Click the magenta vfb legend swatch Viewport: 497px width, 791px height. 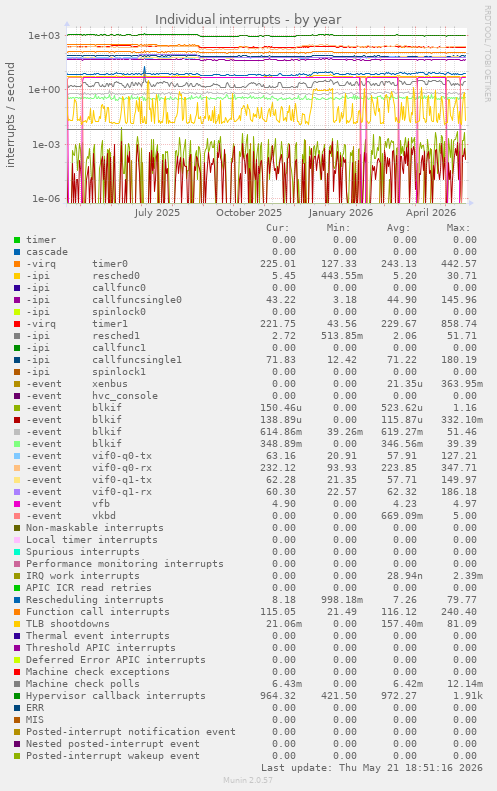(17, 504)
